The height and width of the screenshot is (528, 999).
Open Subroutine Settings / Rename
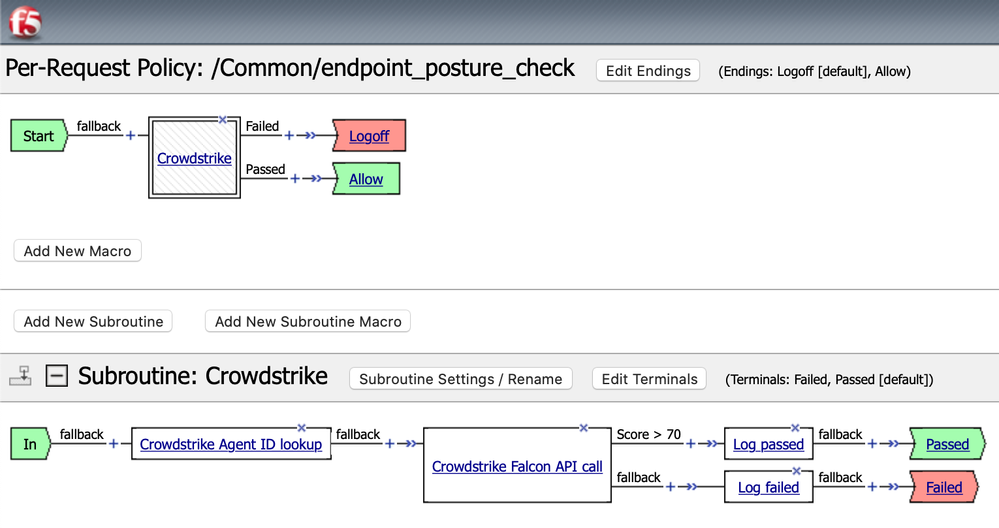tap(461, 379)
